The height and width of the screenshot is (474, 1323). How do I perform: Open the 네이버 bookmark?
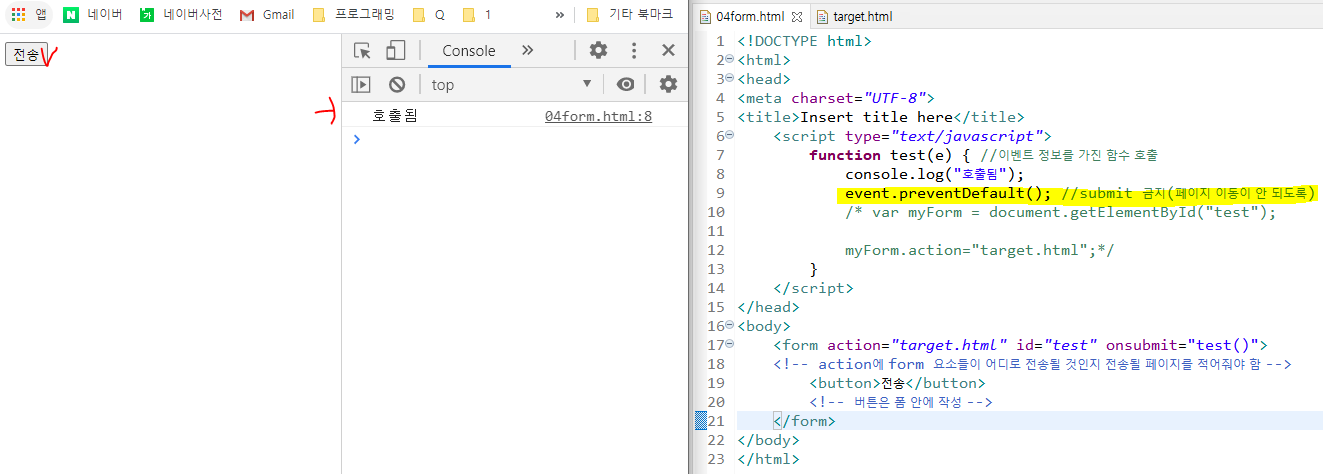[92, 15]
